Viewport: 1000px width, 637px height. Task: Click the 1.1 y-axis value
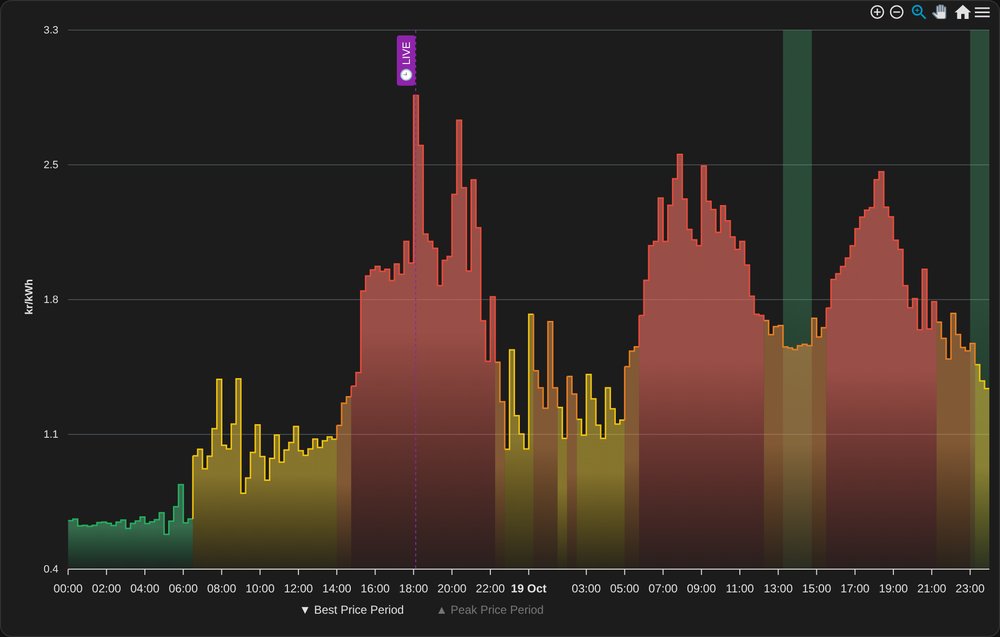tap(50, 434)
